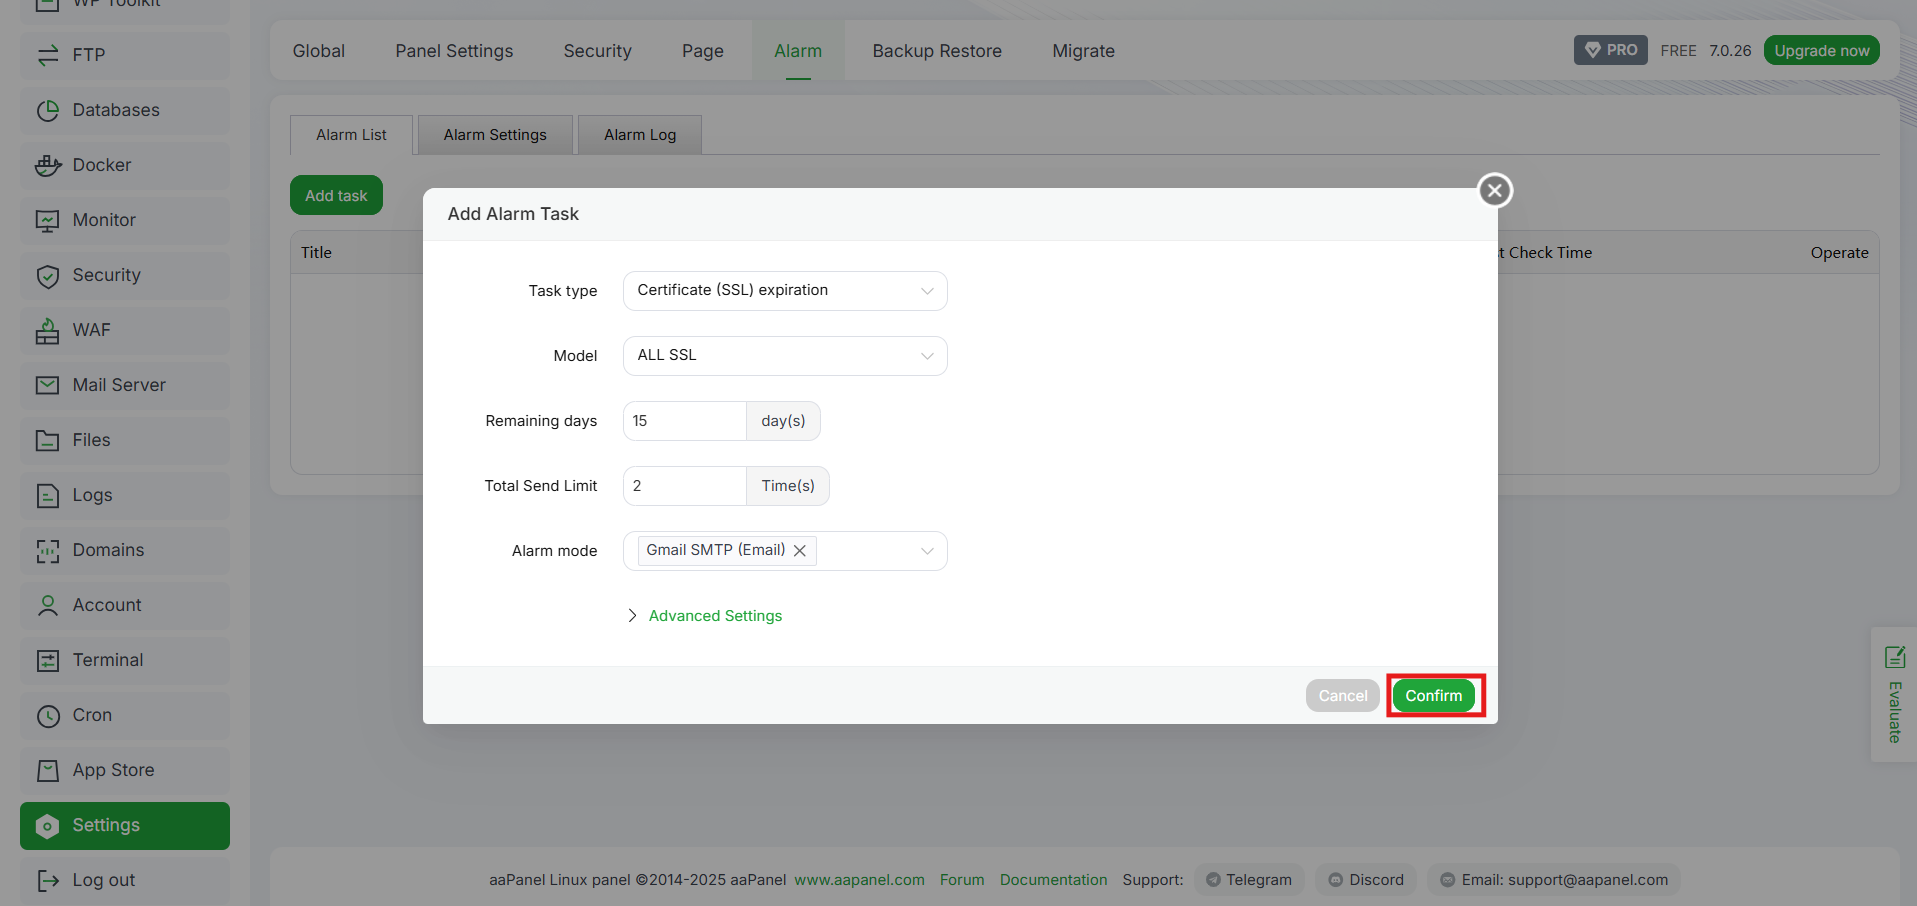Click the Total Send Limit input field

pos(684,486)
